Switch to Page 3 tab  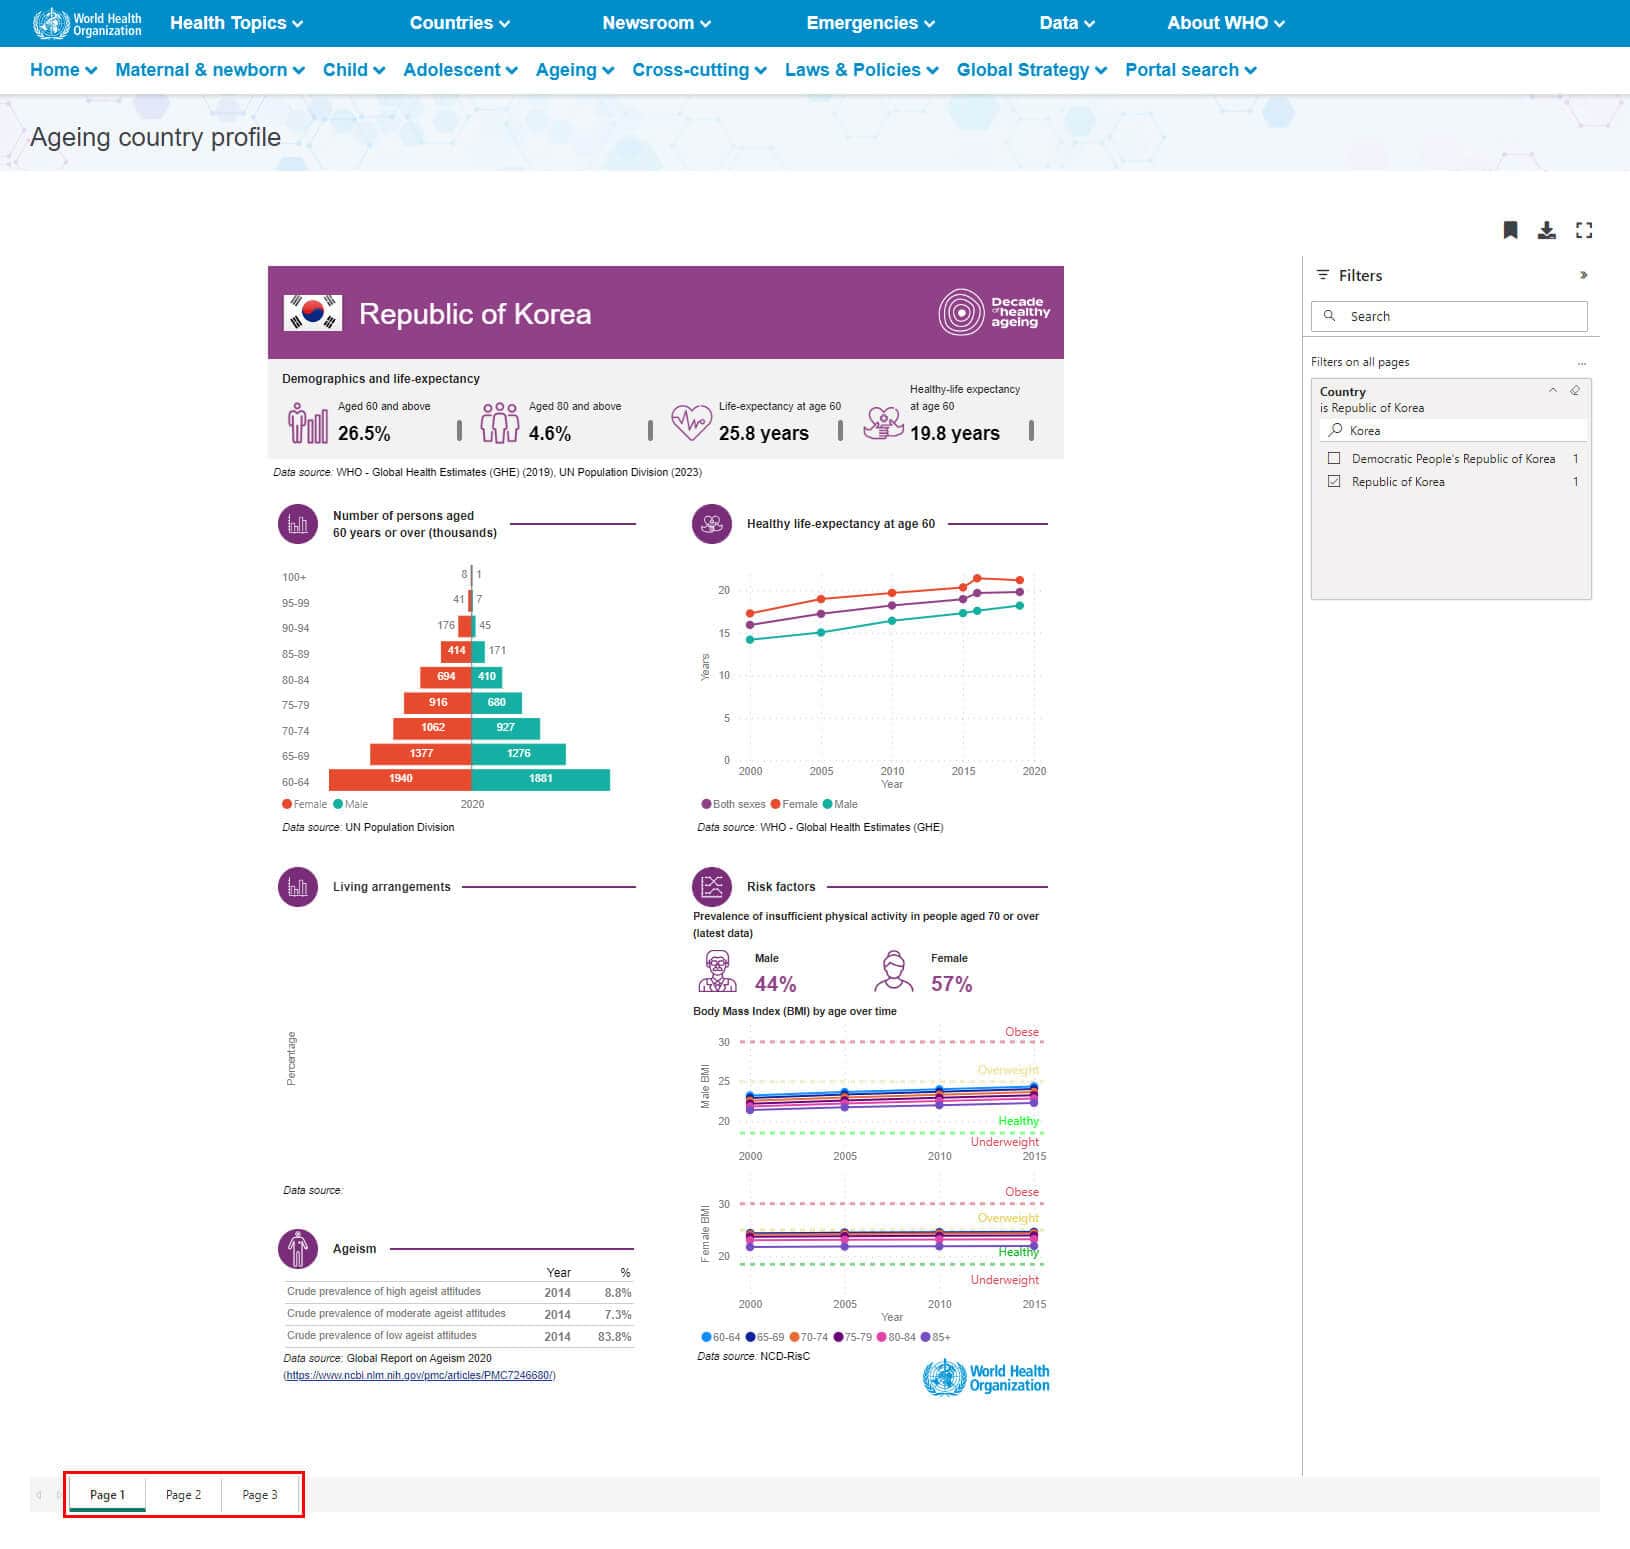point(260,1494)
